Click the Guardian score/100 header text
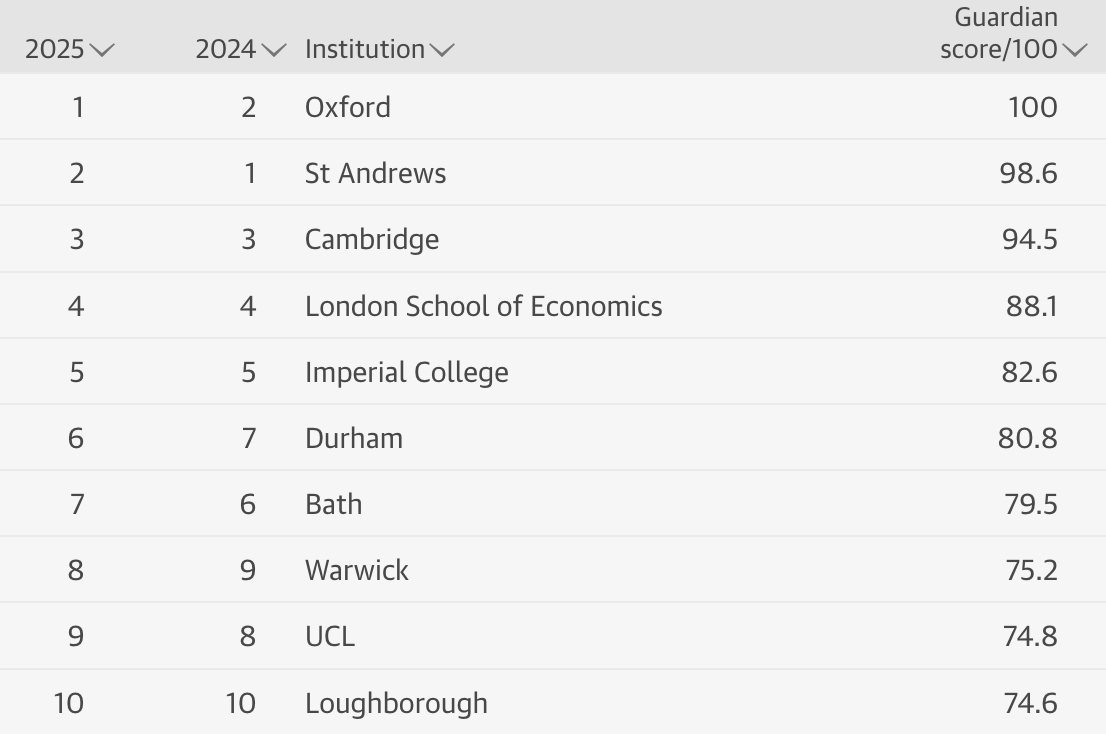The width and height of the screenshot is (1106, 734). click(999, 33)
